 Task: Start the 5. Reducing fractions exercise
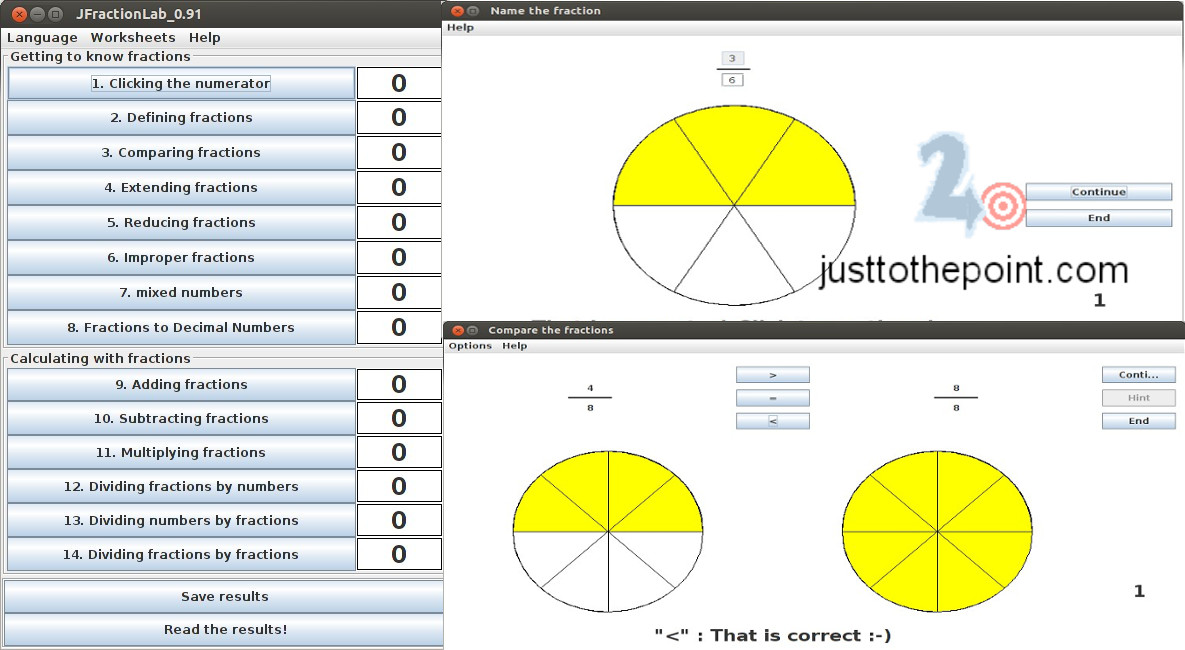click(x=181, y=223)
